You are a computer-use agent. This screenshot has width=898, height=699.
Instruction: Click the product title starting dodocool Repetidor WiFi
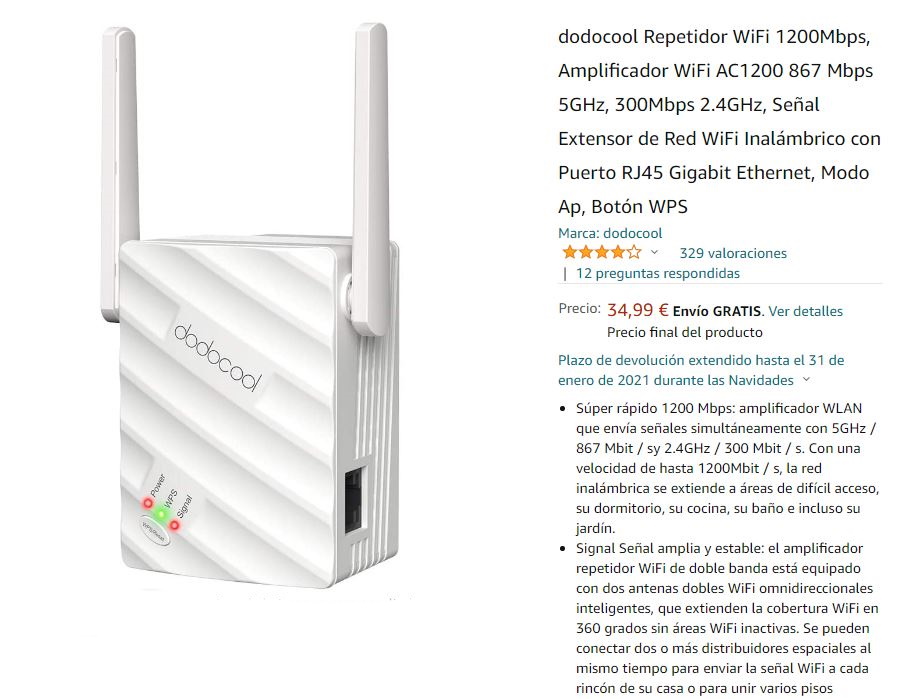point(719,121)
